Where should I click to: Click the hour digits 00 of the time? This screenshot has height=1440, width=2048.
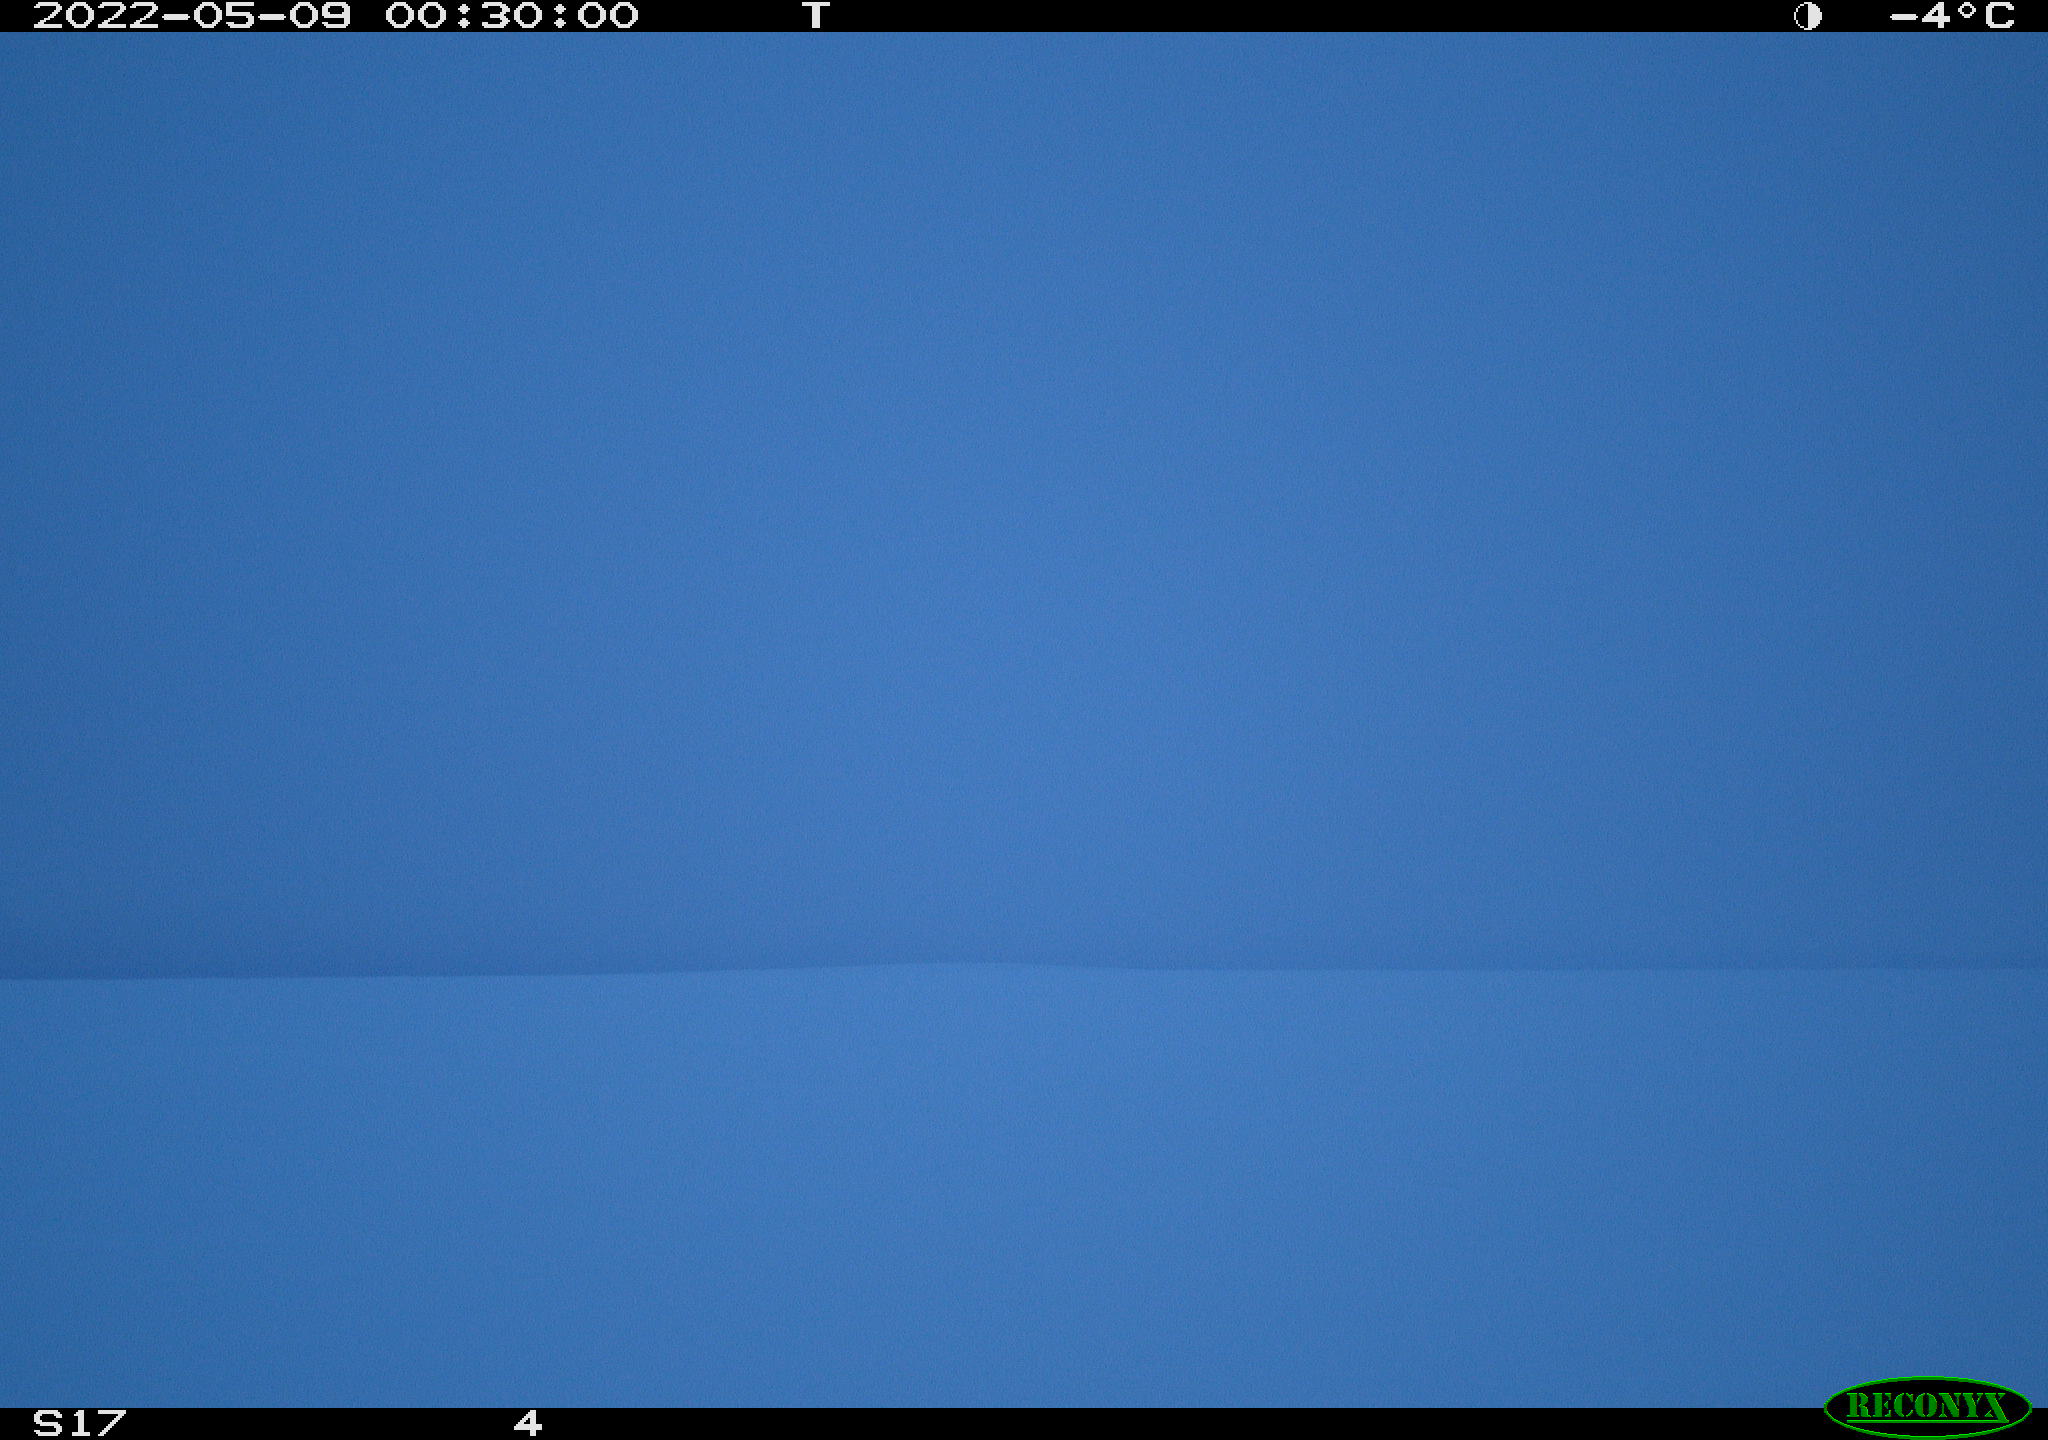coord(415,16)
